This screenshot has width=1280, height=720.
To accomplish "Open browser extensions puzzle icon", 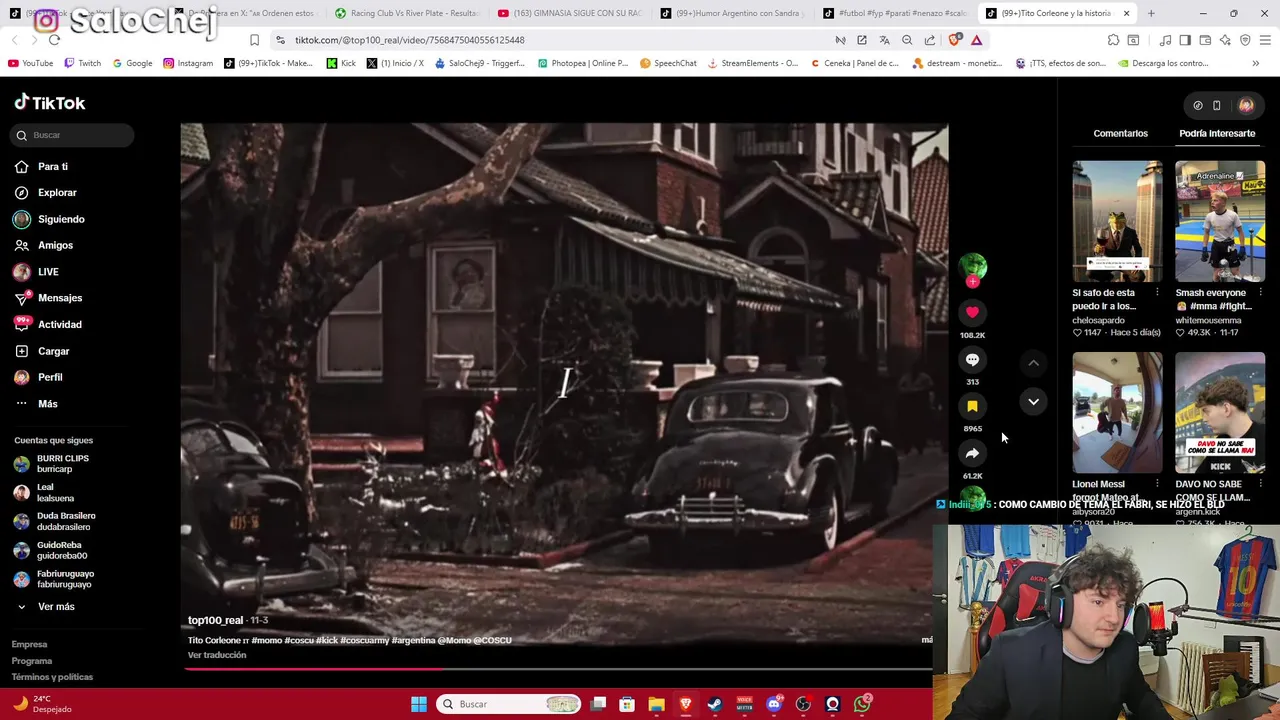I will pos(1113,40).
